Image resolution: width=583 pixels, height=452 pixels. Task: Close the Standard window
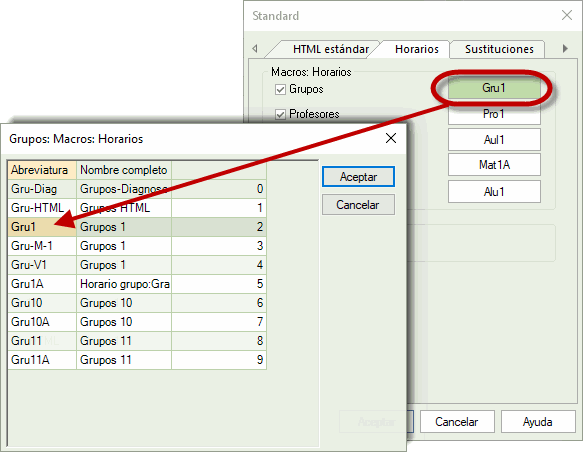pyautogui.click(x=567, y=15)
